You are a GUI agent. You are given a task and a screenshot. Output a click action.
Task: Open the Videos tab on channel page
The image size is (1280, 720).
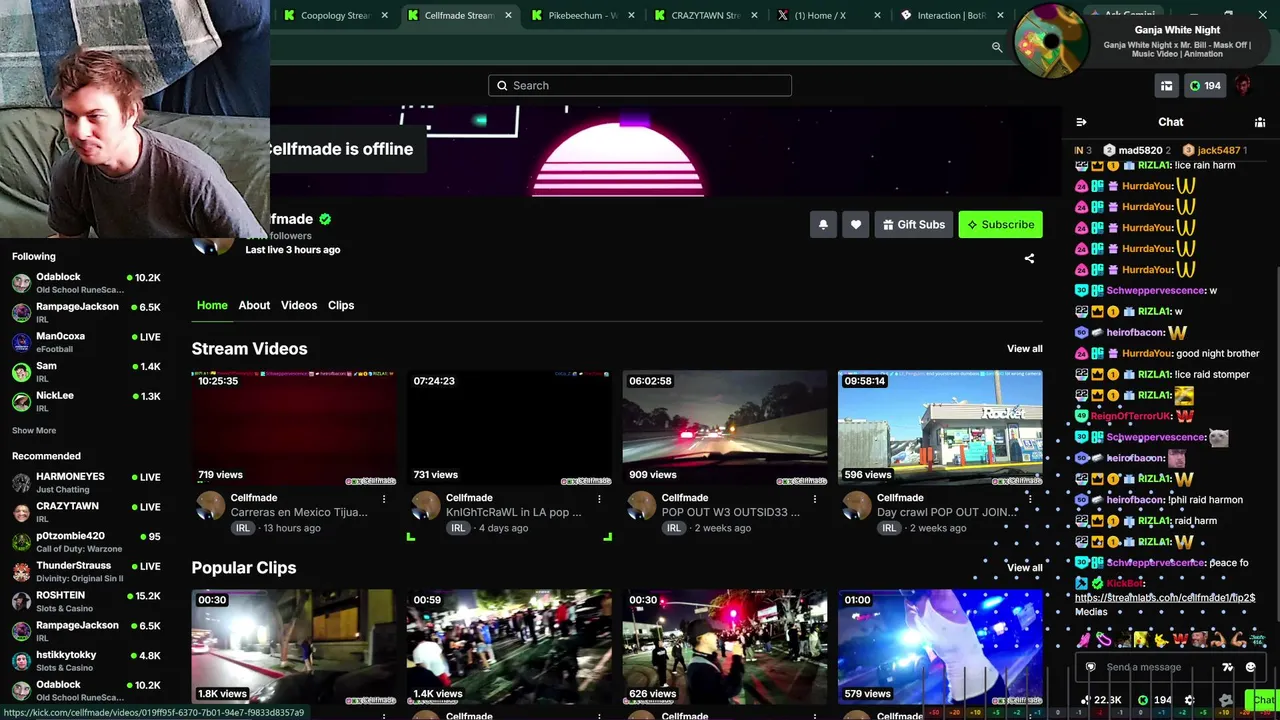tap(299, 305)
